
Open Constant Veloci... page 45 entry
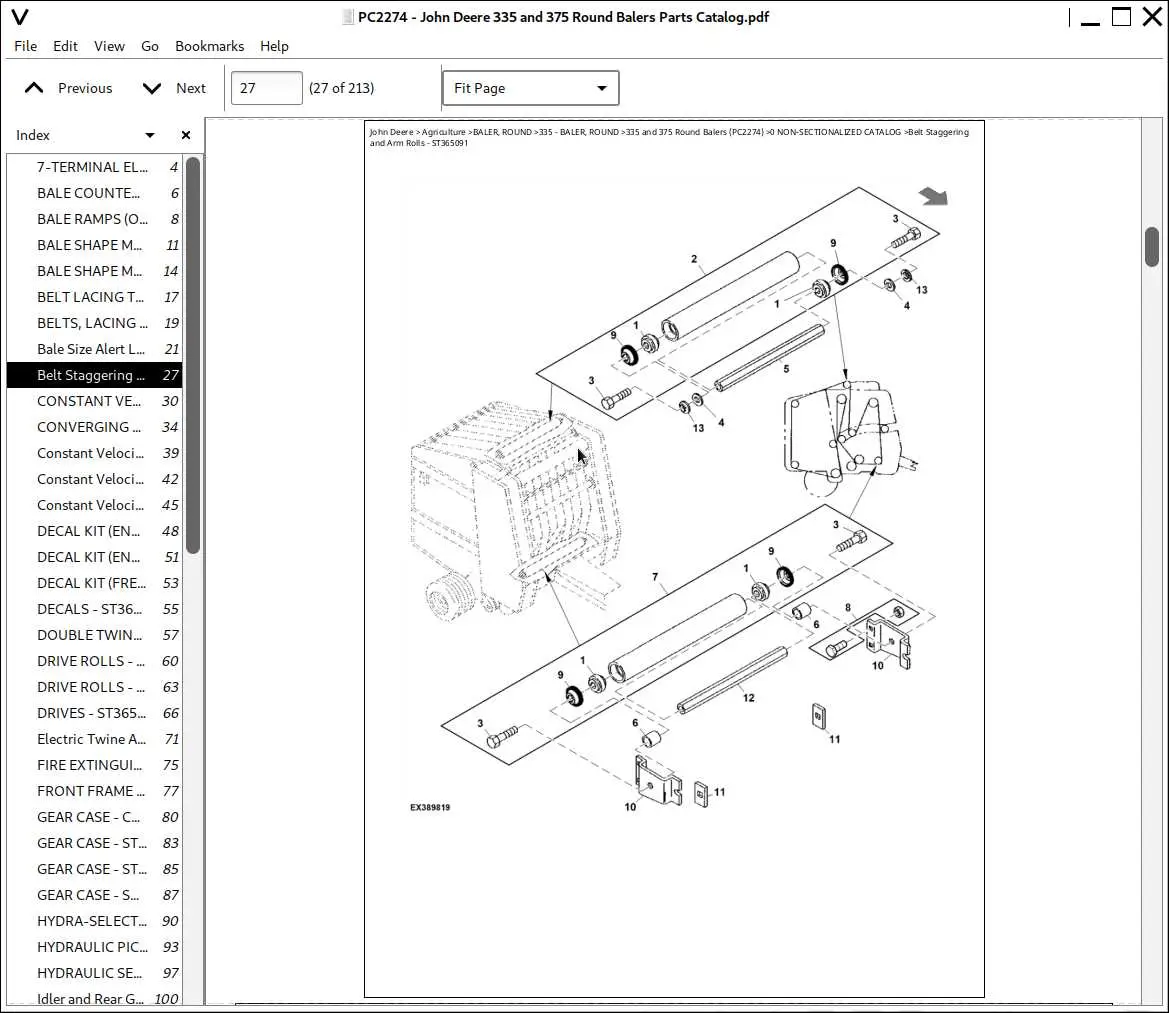click(x=95, y=505)
